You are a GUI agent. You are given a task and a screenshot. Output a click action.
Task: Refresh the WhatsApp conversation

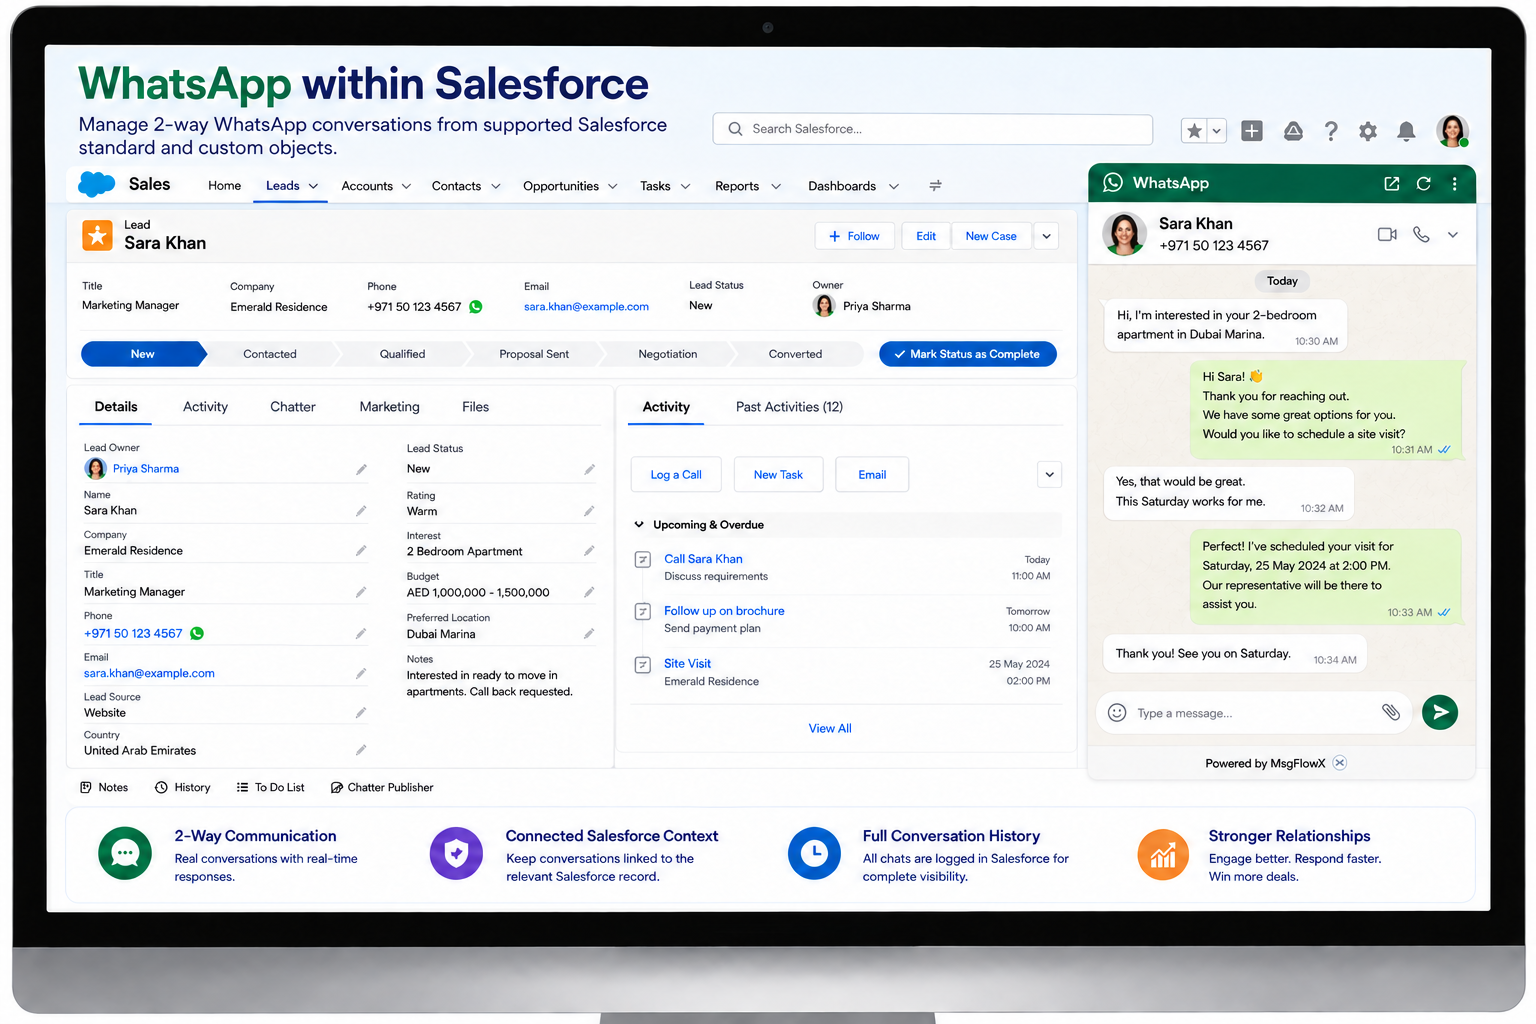[x=1424, y=184]
